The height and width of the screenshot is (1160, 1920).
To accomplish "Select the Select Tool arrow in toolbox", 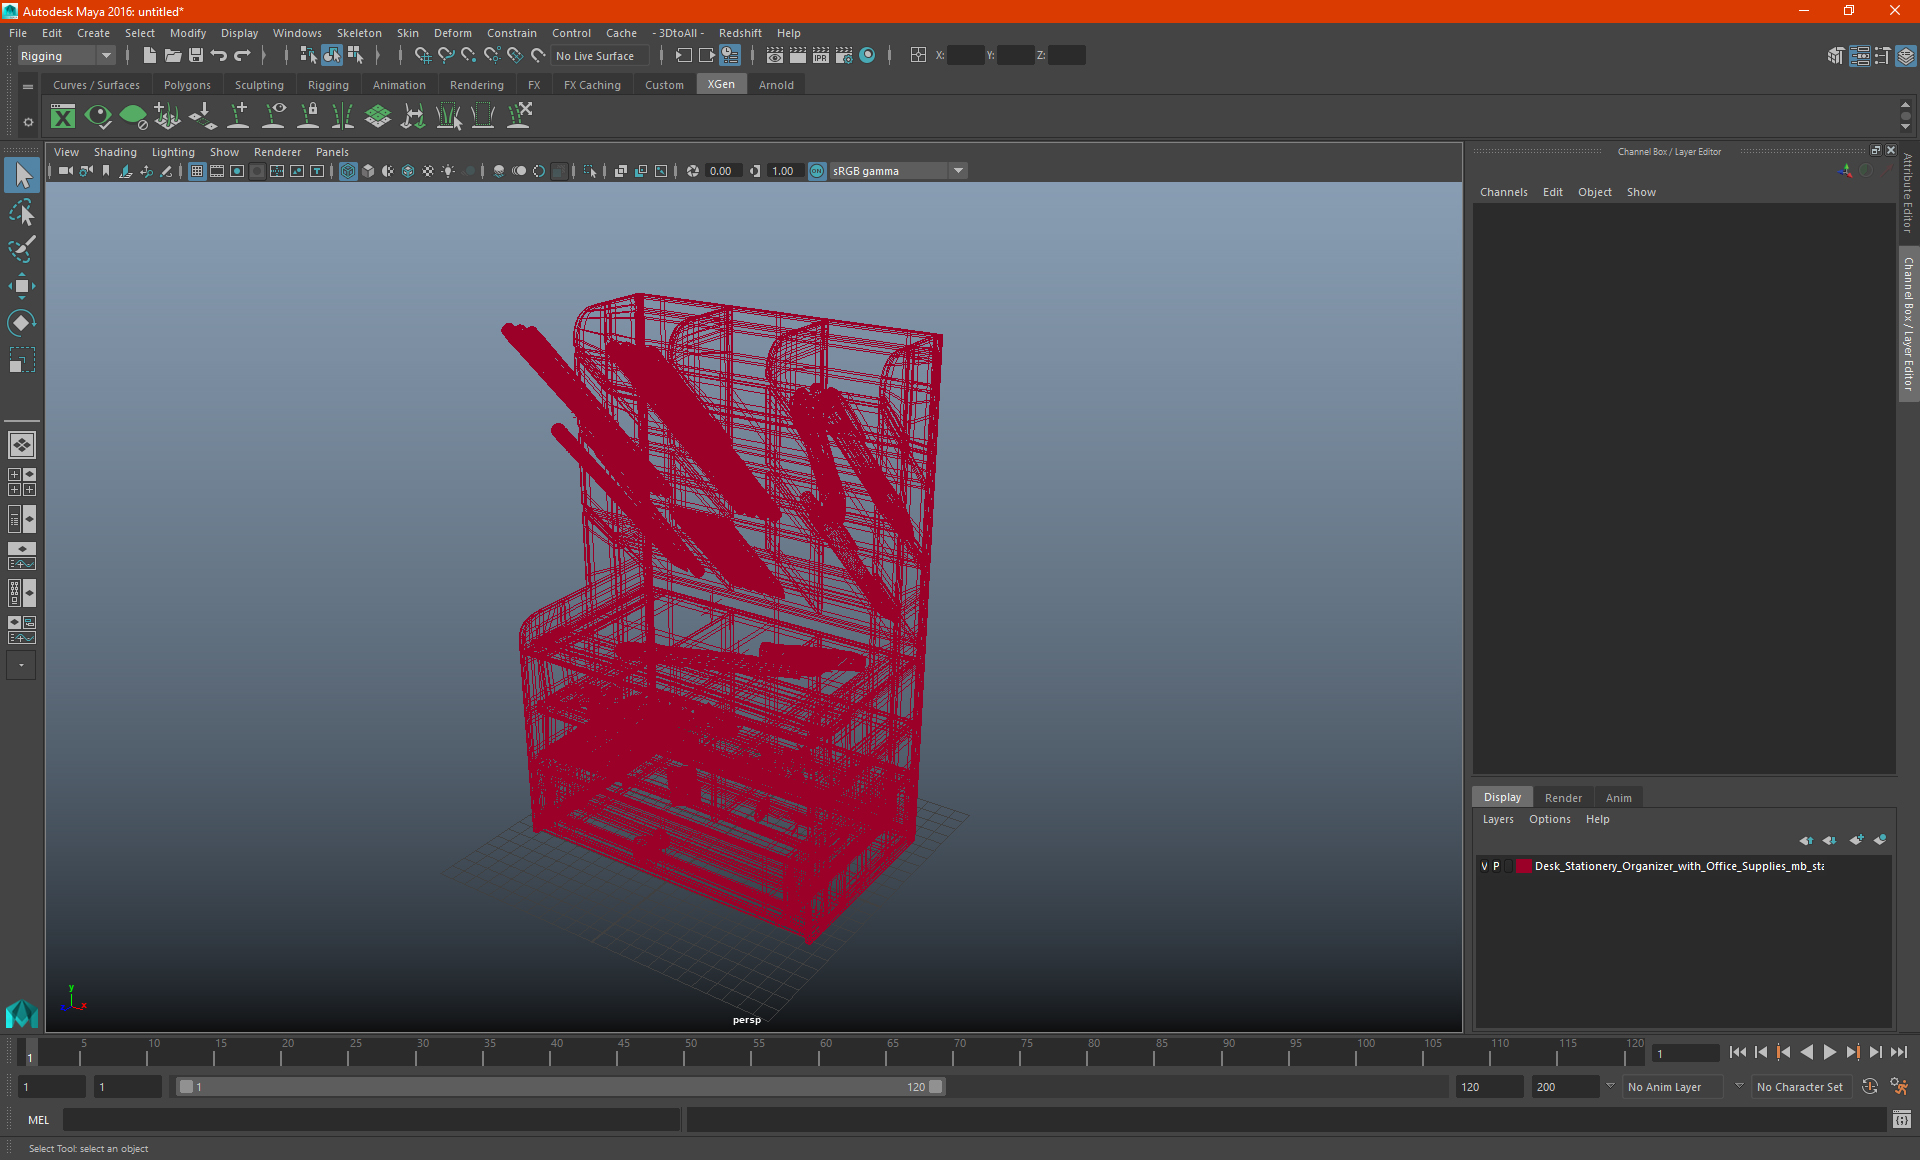I will point(22,175).
